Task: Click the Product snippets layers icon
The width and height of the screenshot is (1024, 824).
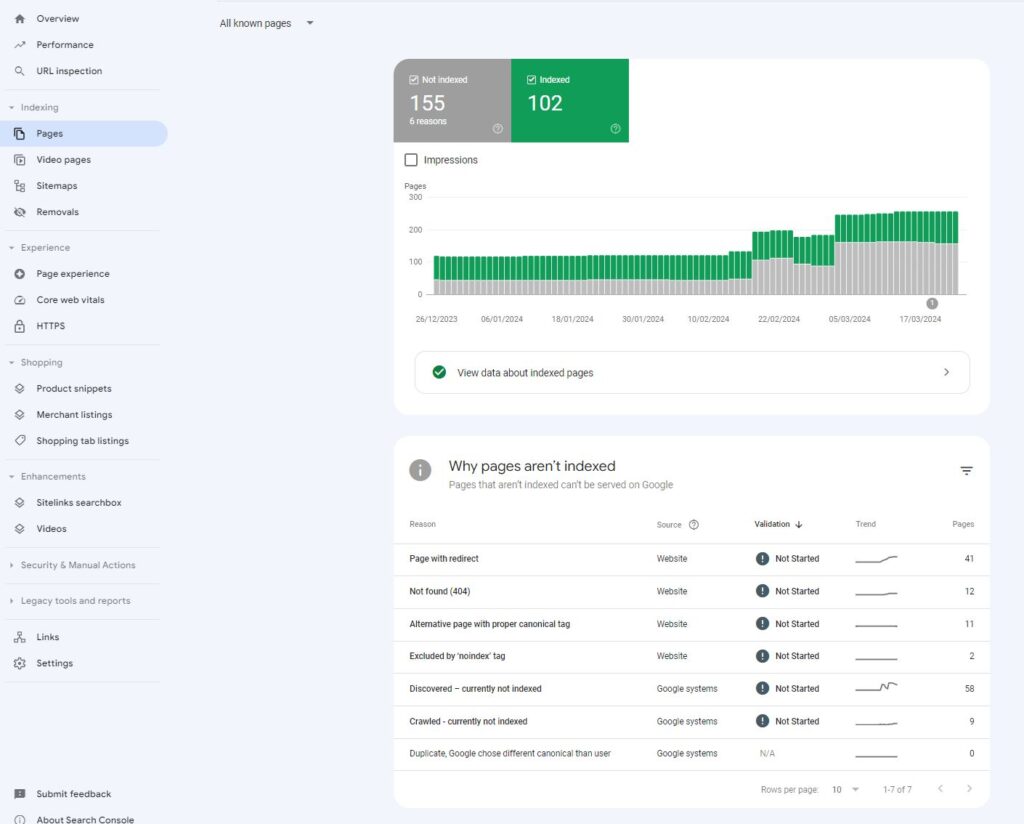Action: pyautogui.click(x=20, y=388)
